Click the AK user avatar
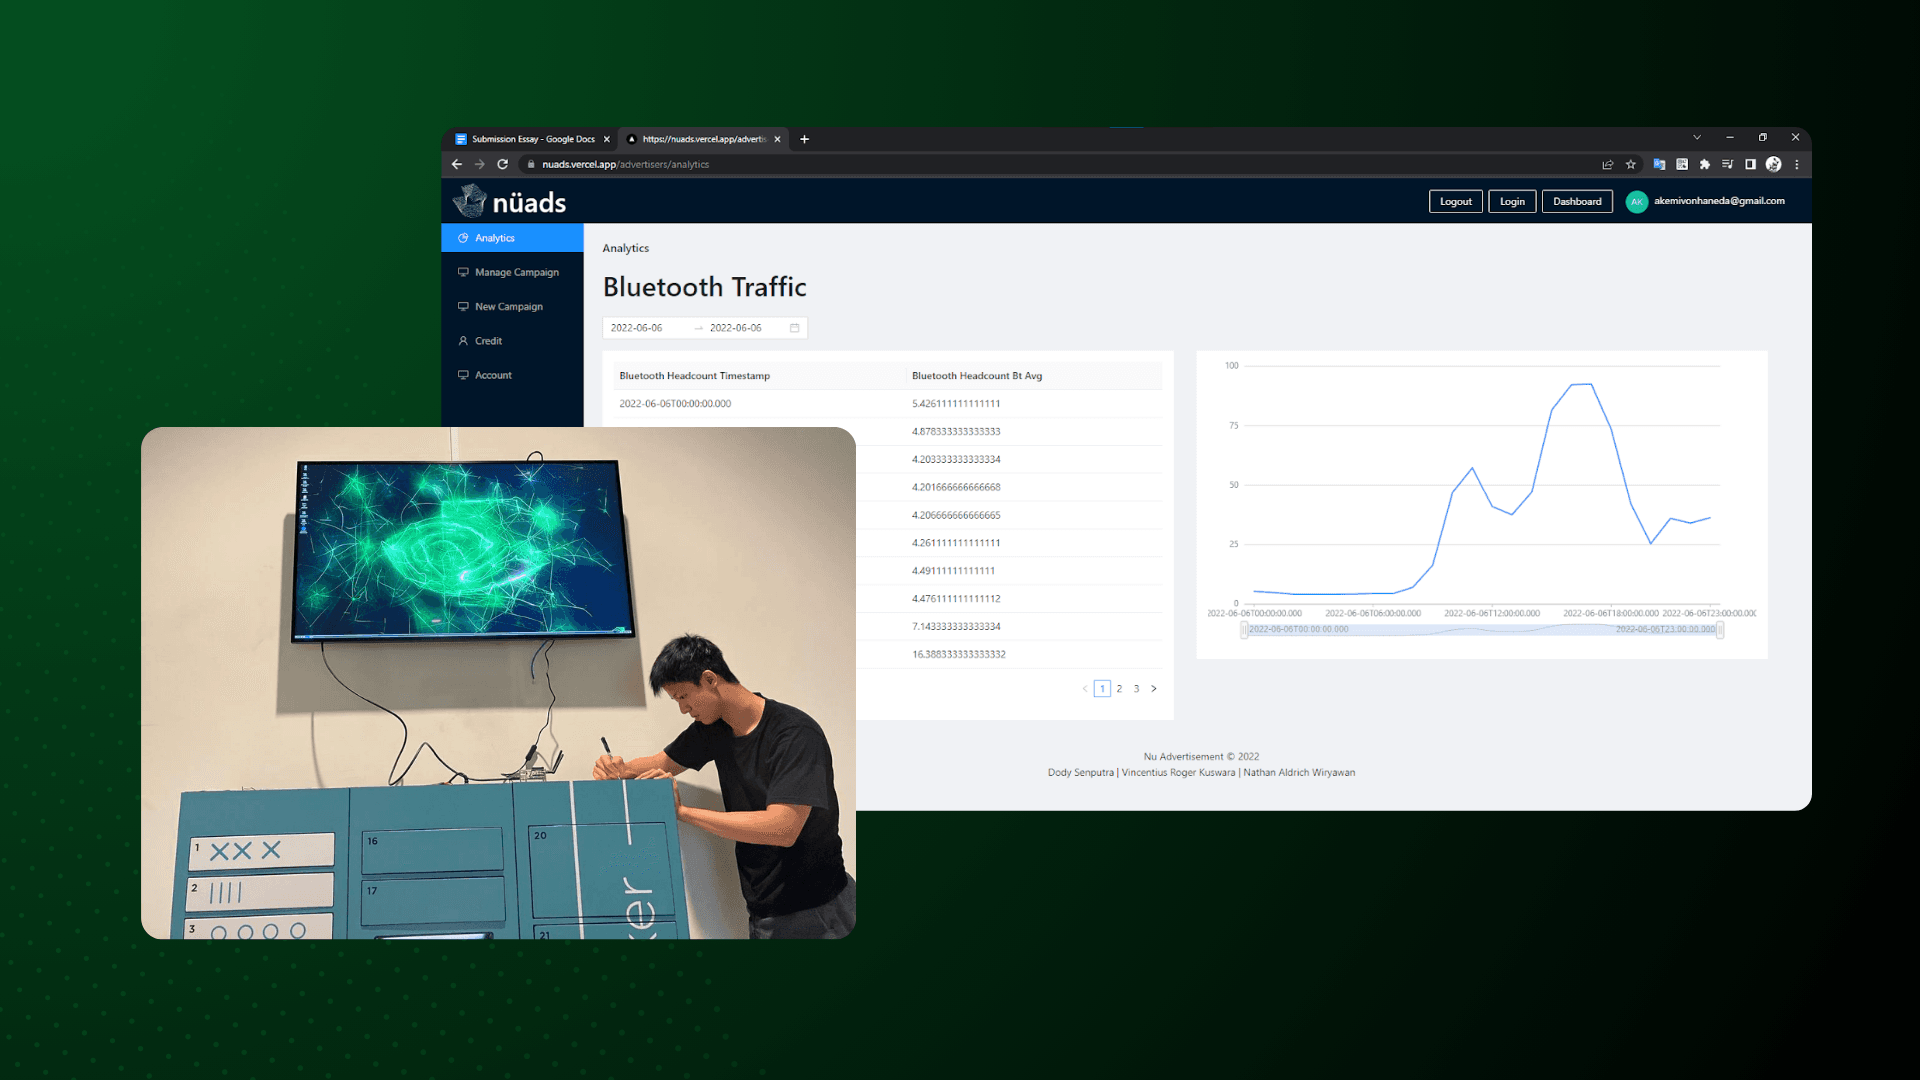Image resolution: width=1920 pixels, height=1080 pixels. coord(1637,202)
